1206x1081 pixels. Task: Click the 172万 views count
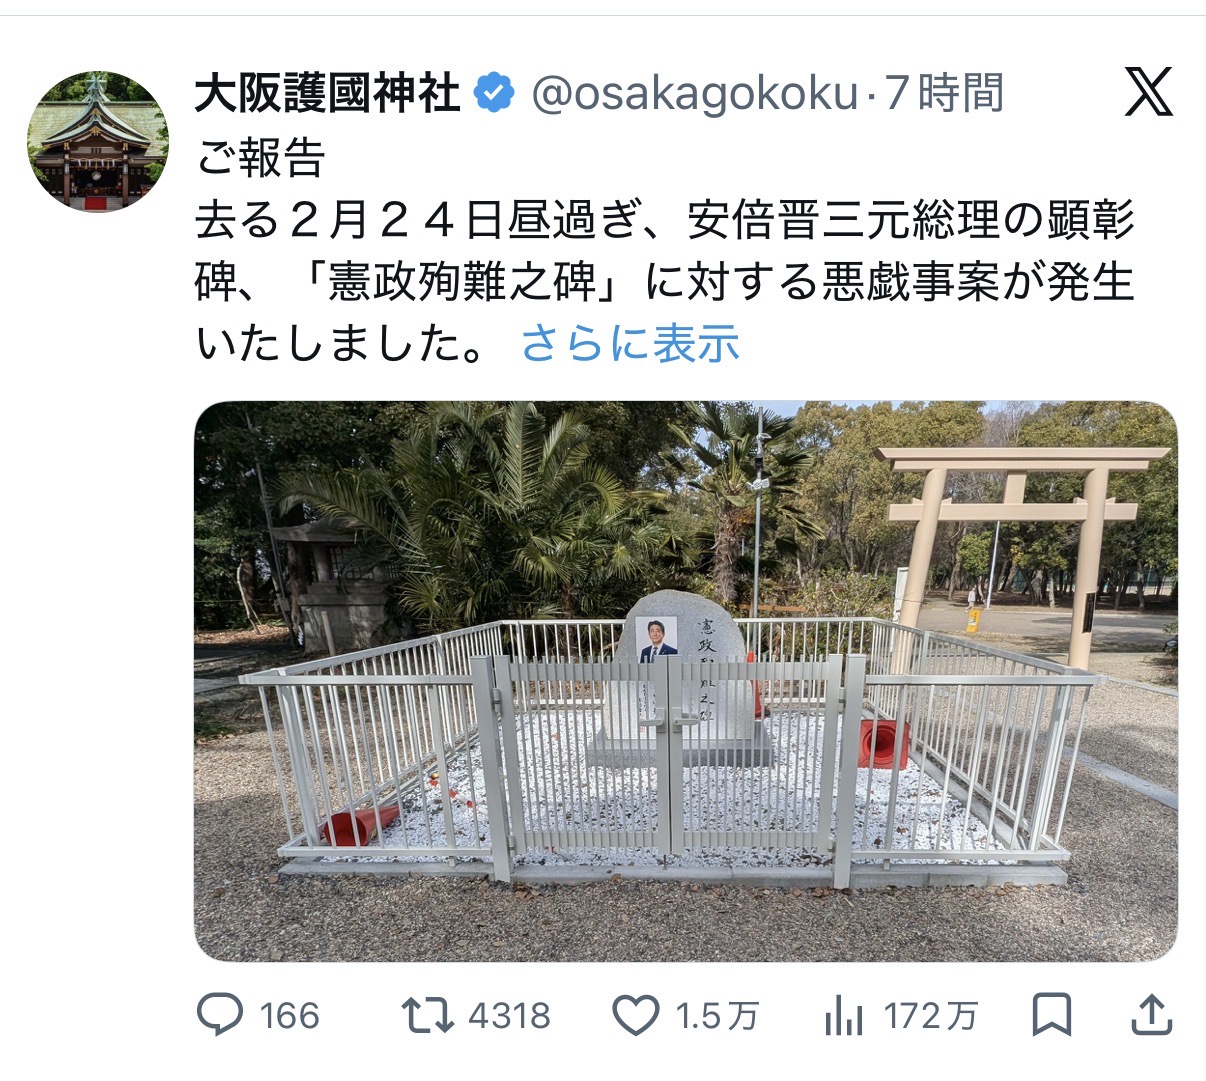click(x=930, y=1017)
